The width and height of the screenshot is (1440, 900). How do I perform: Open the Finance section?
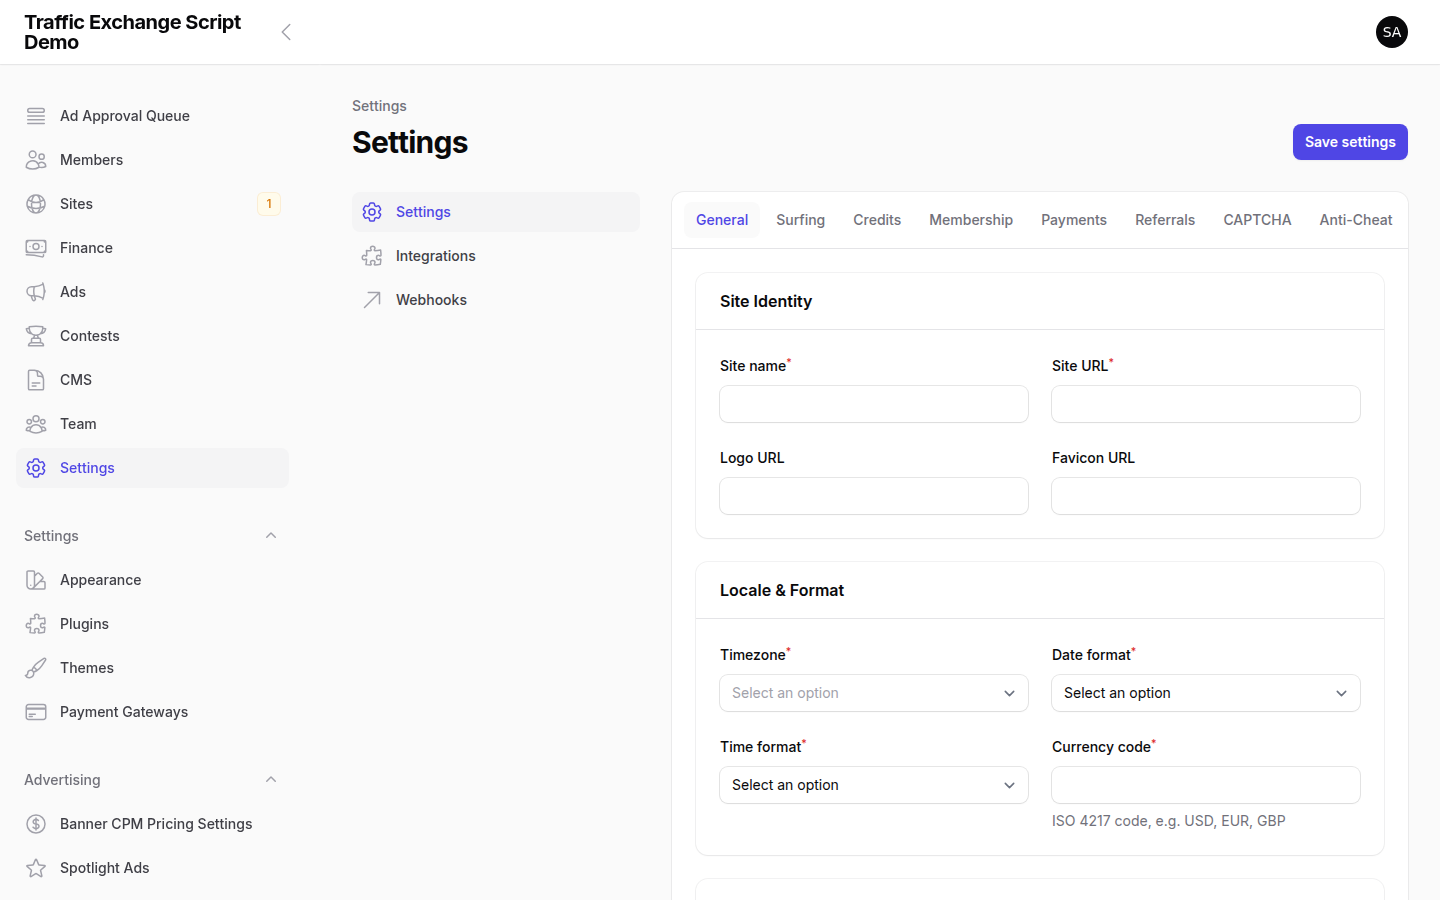(85, 247)
